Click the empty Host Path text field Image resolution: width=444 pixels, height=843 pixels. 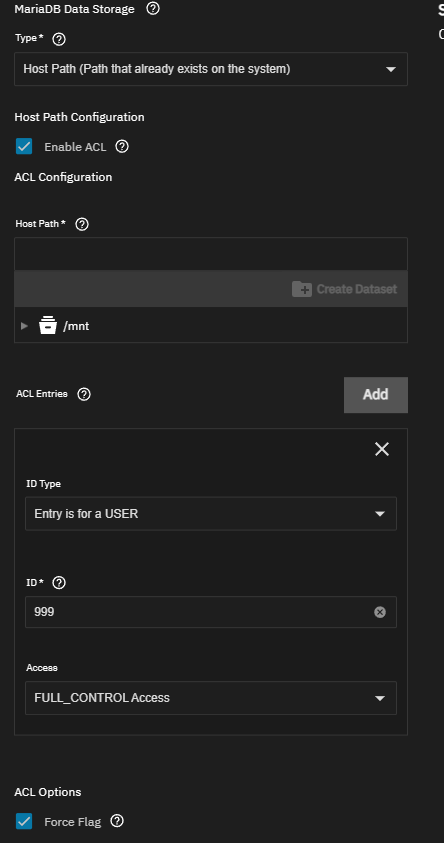tap(211, 254)
